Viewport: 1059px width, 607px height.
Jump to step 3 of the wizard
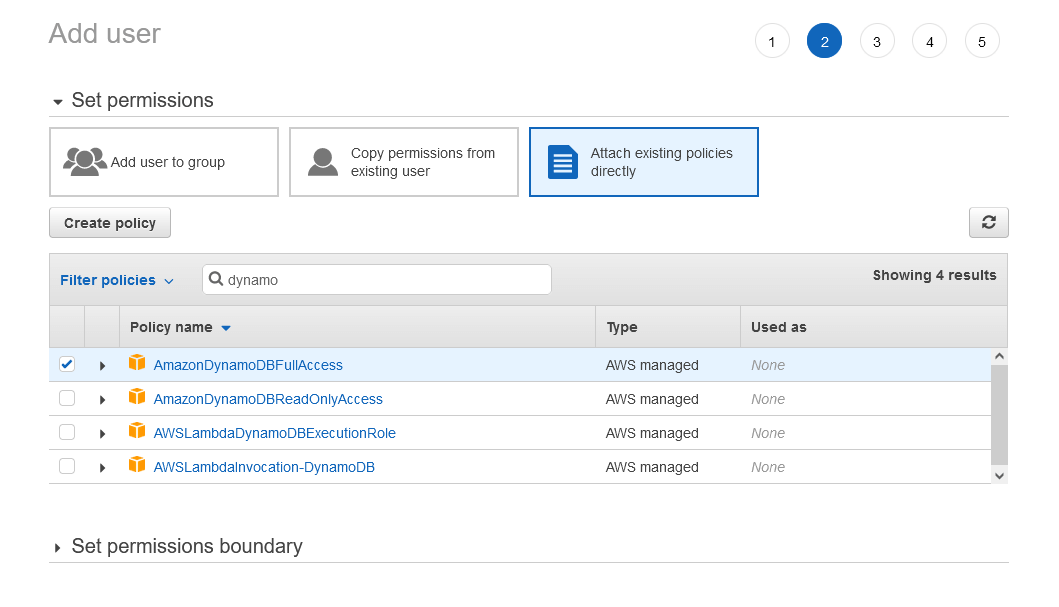pyautogui.click(x=877, y=41)
